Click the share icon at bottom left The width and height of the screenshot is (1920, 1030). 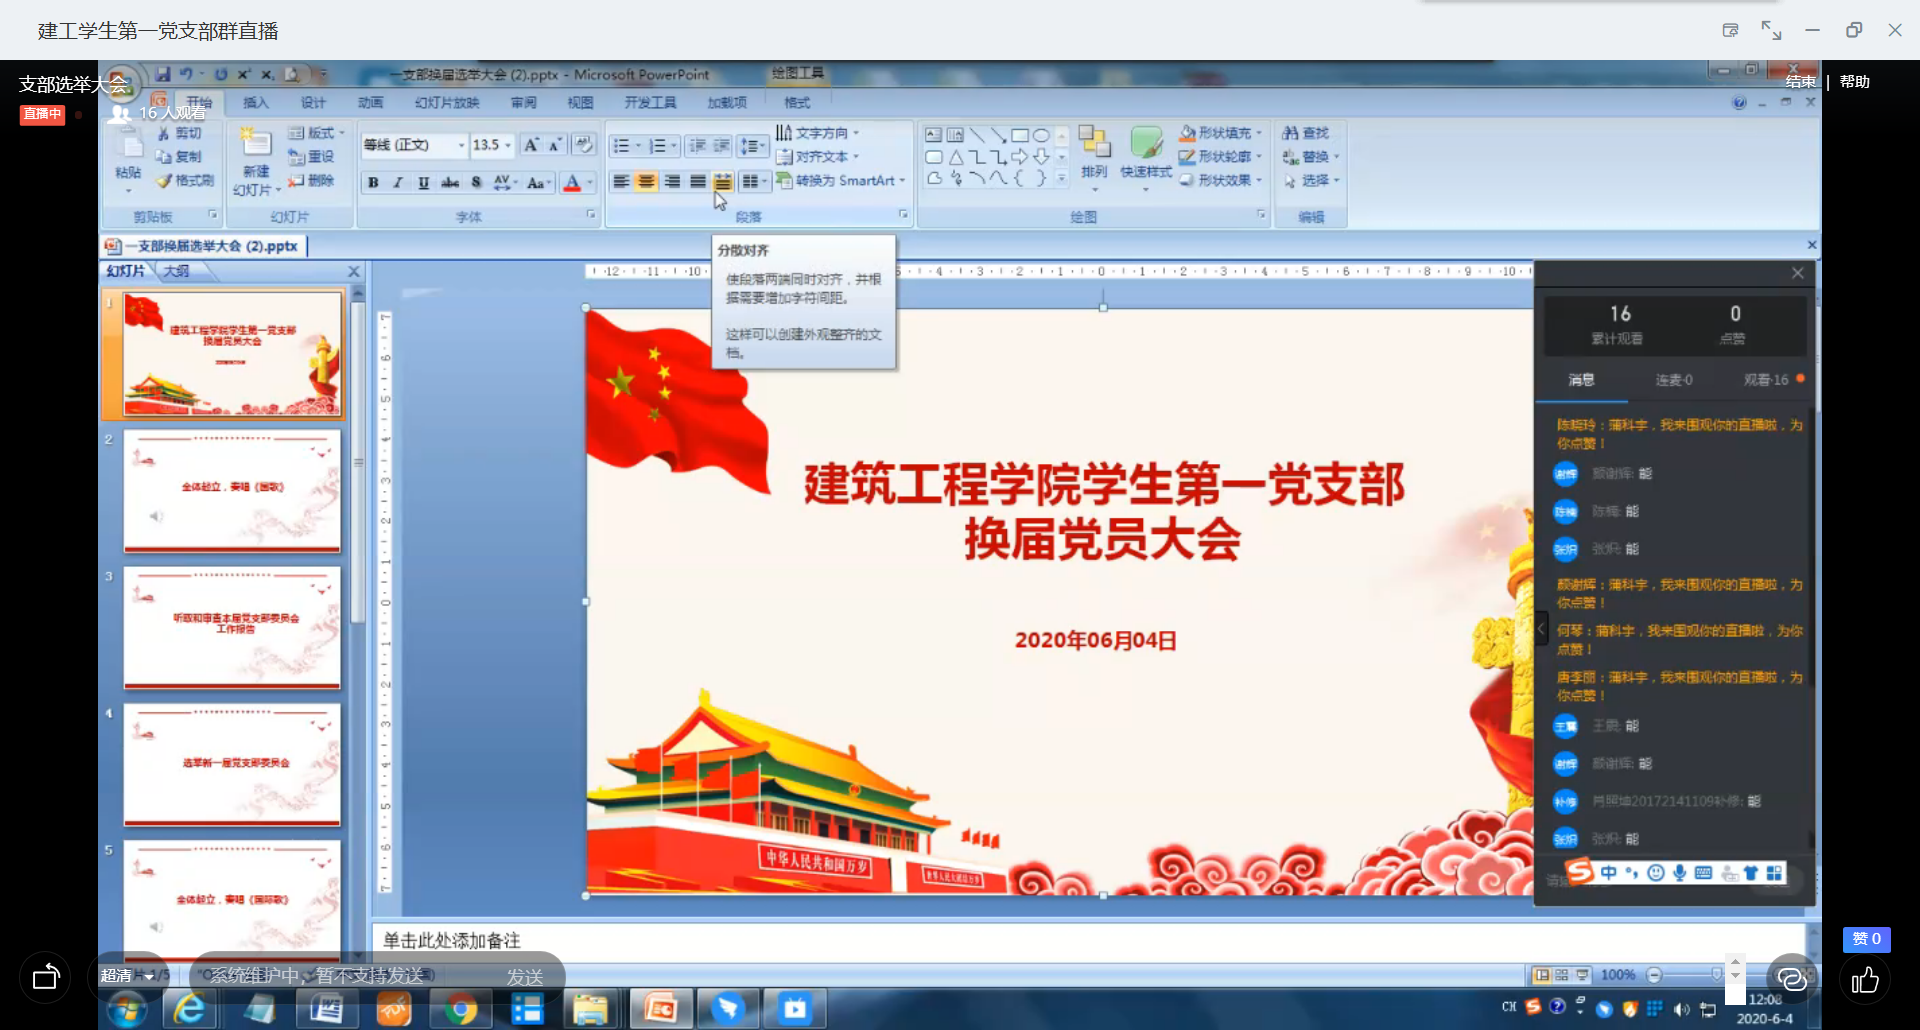[x=46, y=977]
